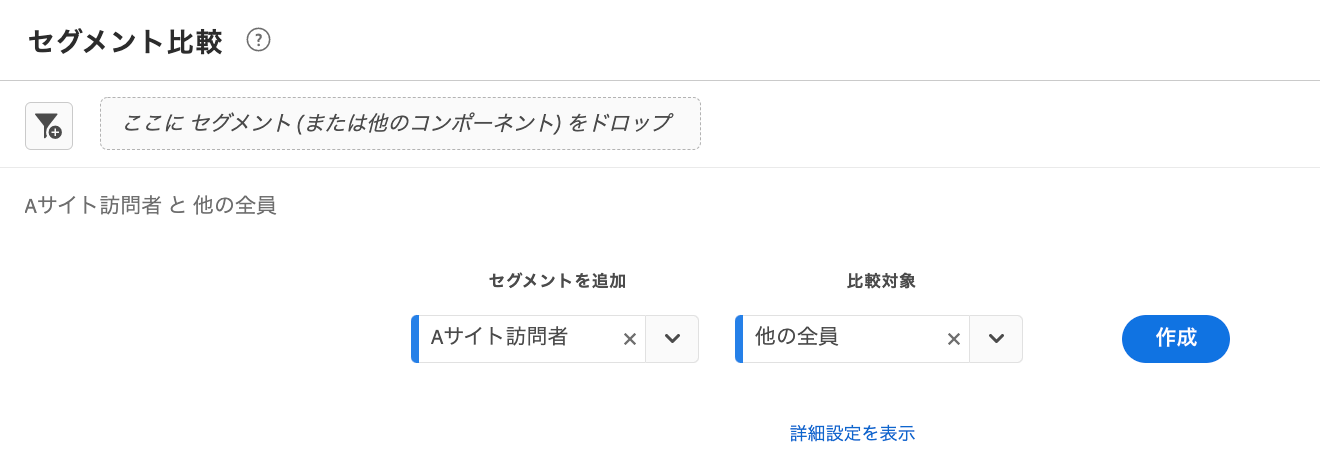Click the 比較対象 column label
Image resolution: width=1320 pixels, height=456 pixels.
[881, 281]
